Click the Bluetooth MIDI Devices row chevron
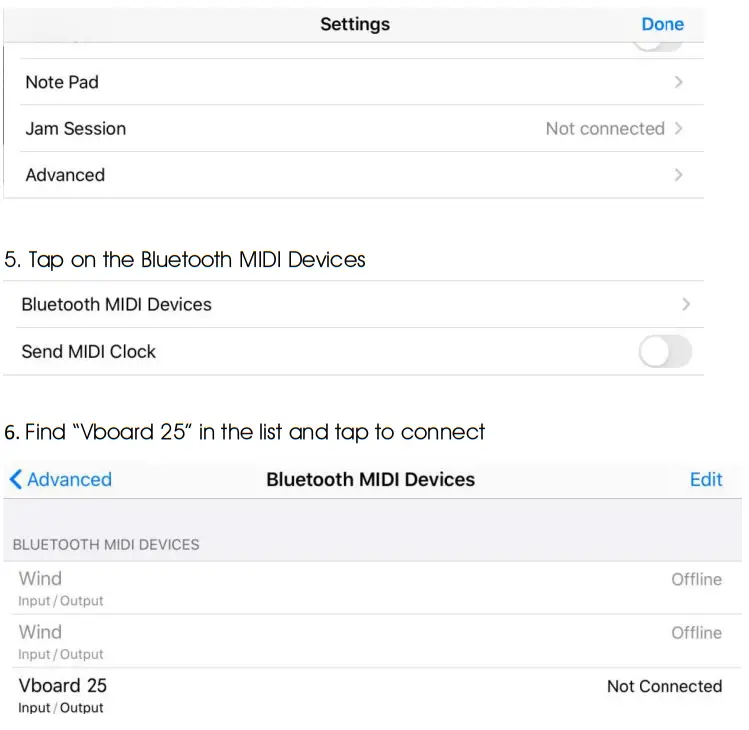 point(685,304)
